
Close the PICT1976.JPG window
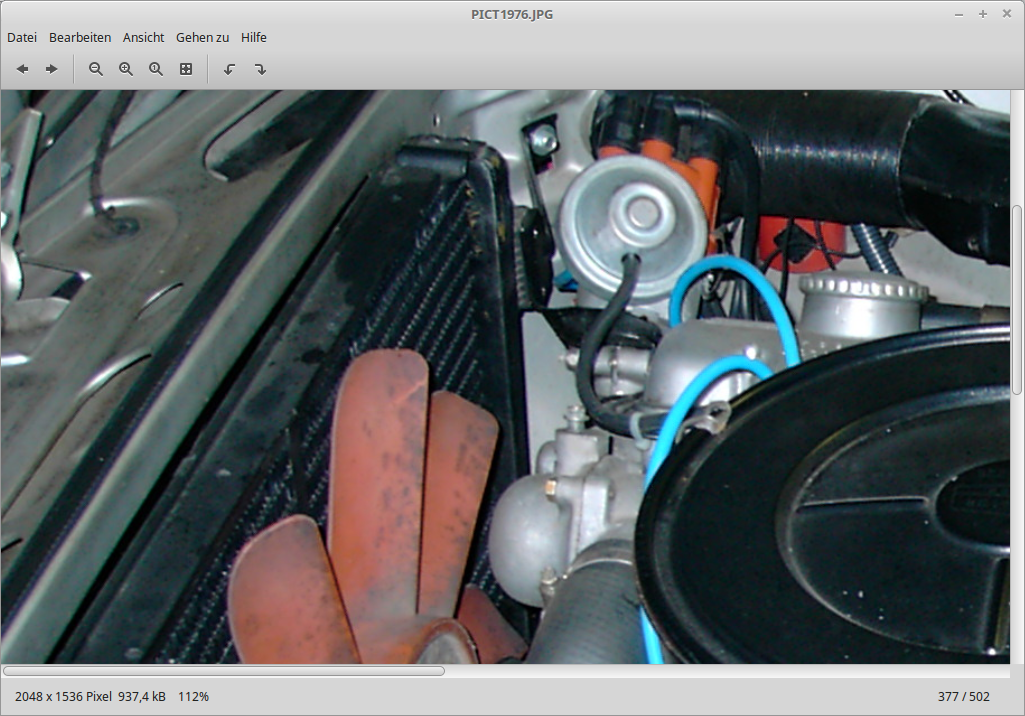click(1006, 14)
